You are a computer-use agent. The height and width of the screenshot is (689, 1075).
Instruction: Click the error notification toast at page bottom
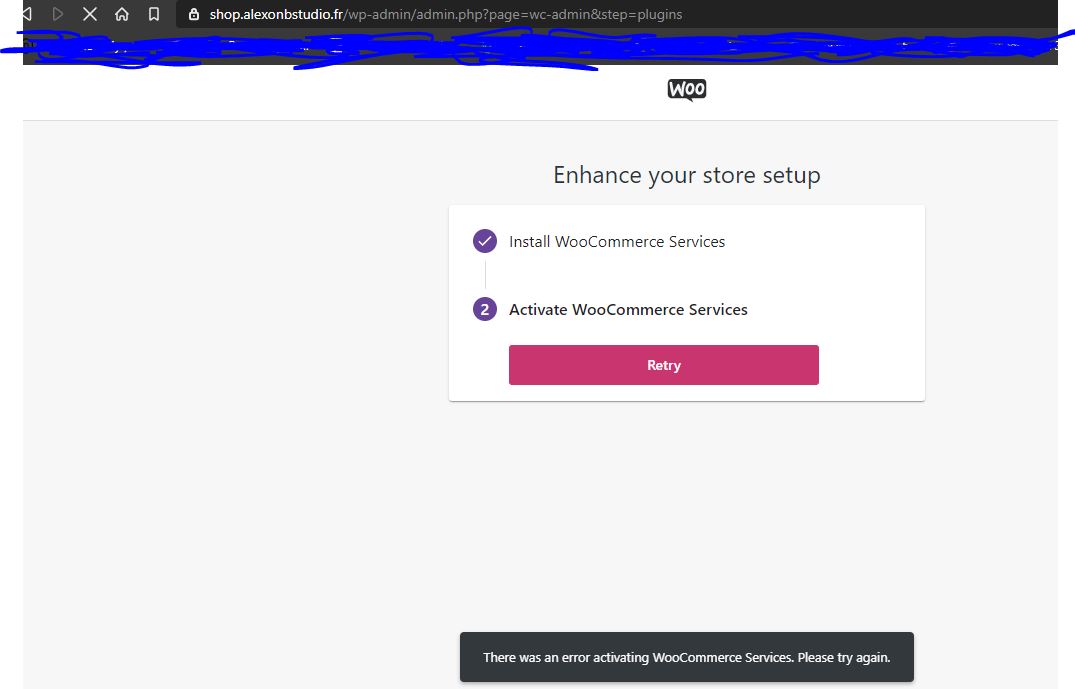point(686,657)
